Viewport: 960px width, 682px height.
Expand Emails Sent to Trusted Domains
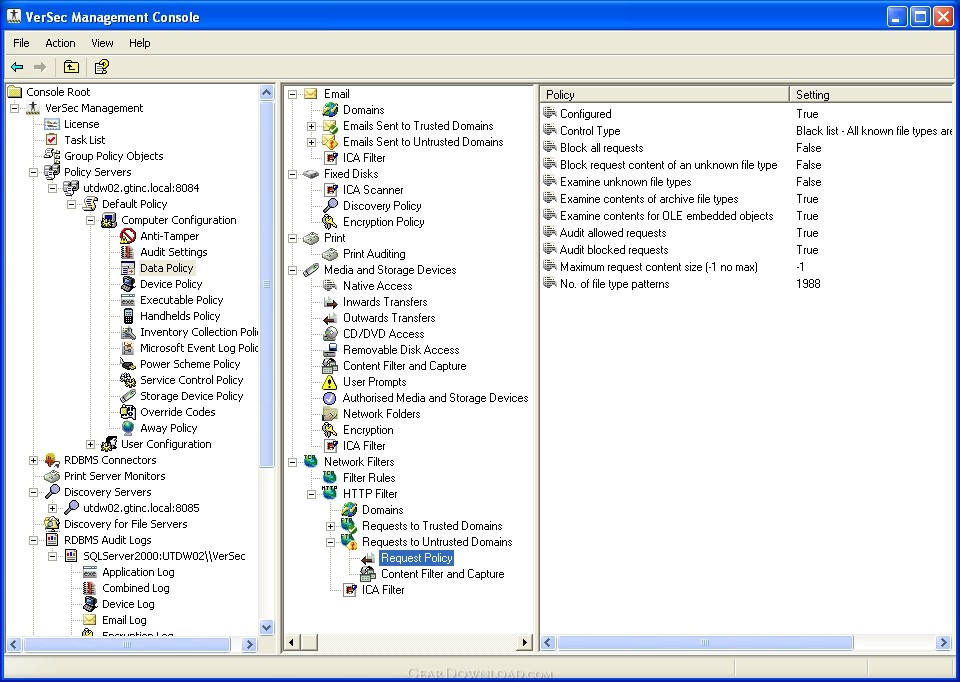311,126
